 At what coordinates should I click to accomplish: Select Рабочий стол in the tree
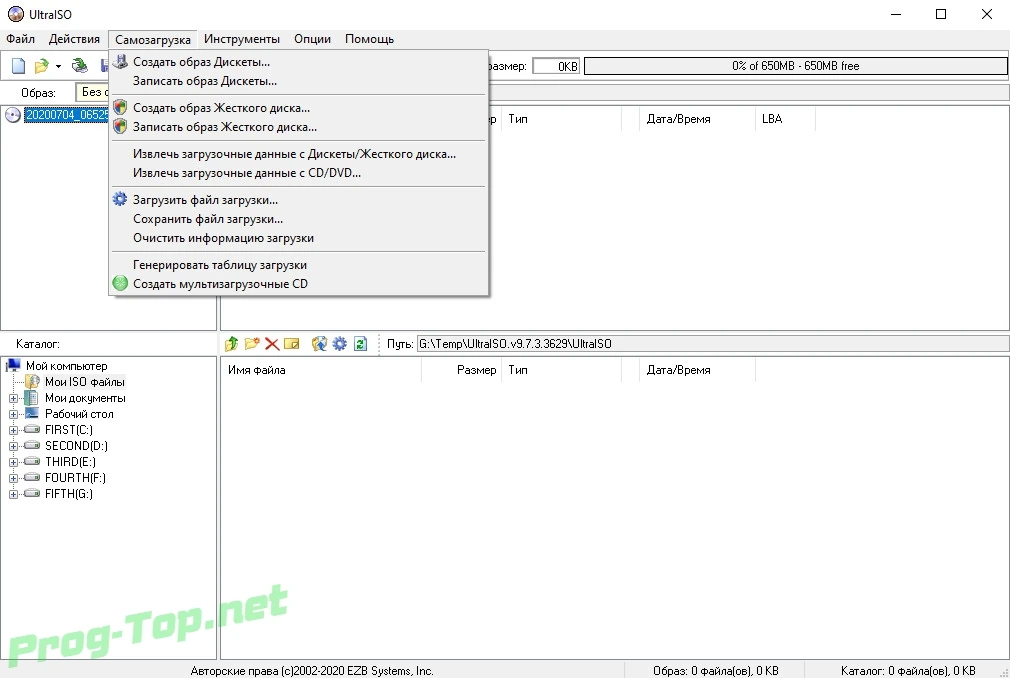79,414
